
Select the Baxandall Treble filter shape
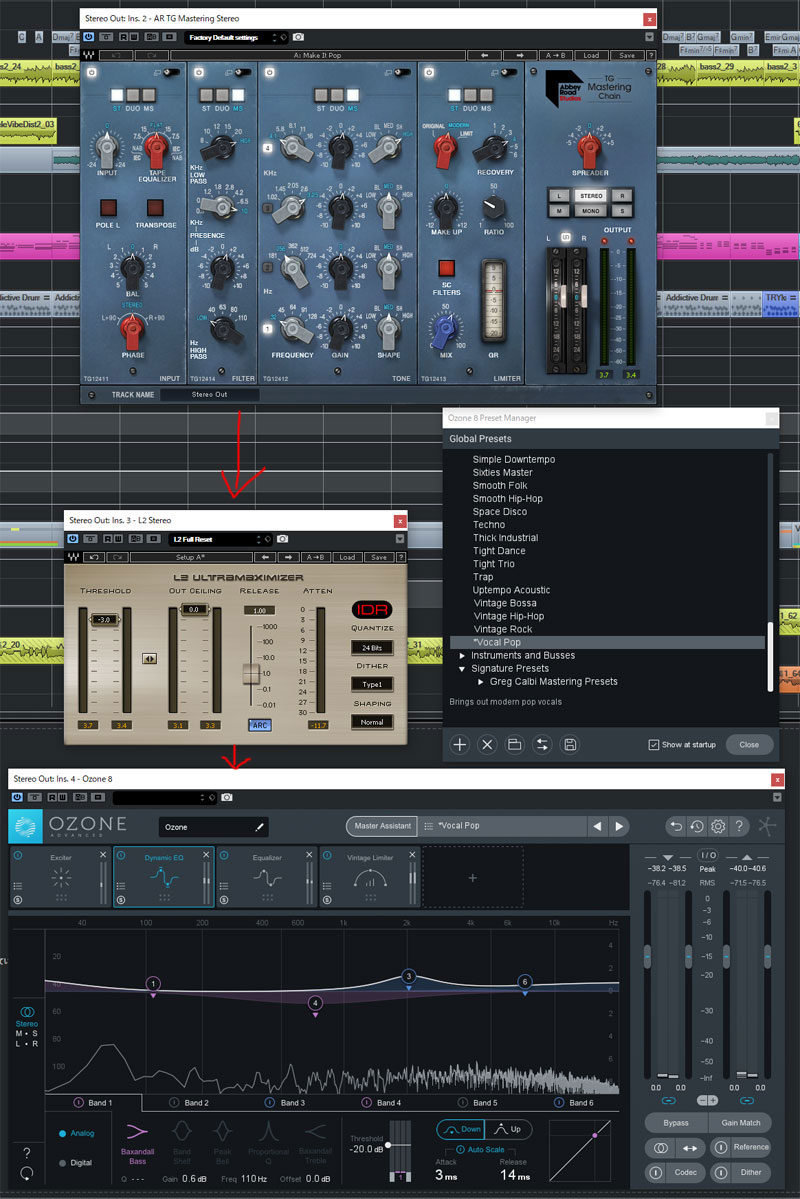click(x=315, y=1142)
